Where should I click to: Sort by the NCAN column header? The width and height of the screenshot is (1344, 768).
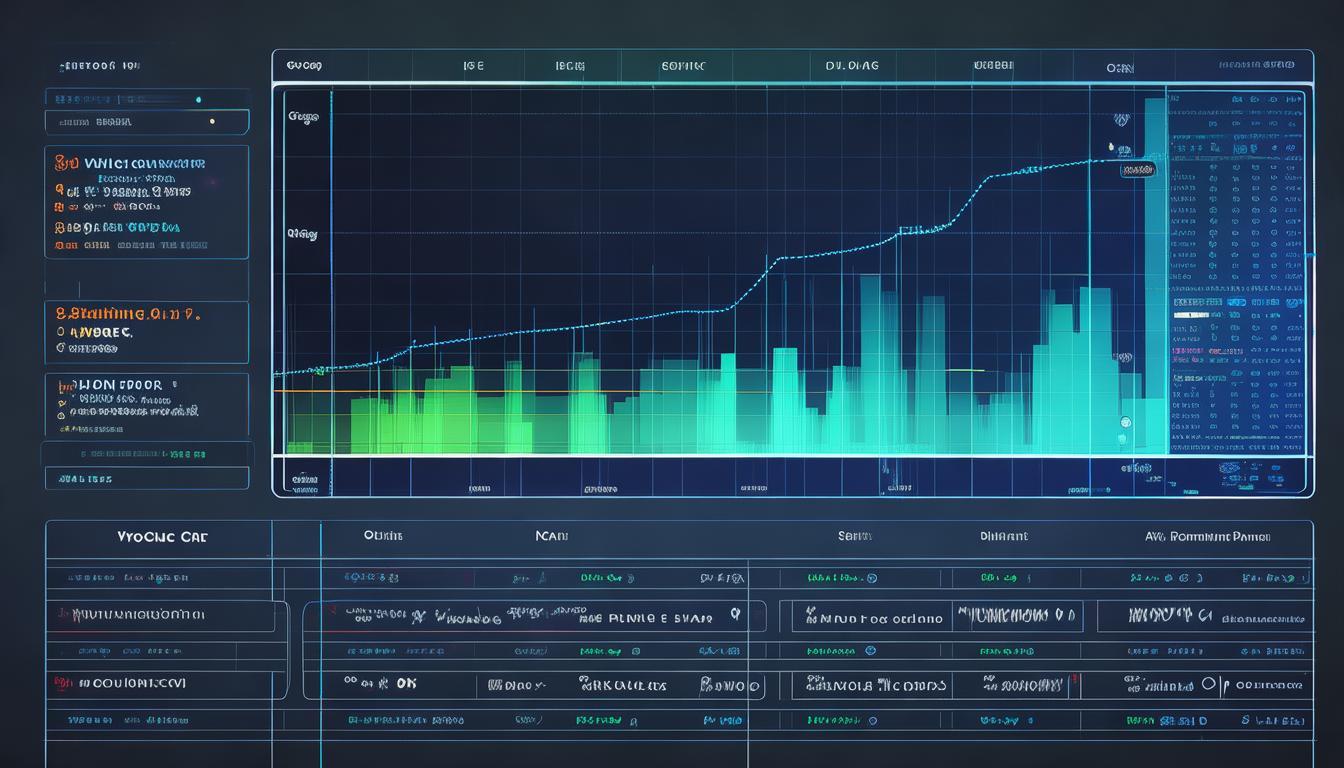pyautogui.click(x=551, y=537)
